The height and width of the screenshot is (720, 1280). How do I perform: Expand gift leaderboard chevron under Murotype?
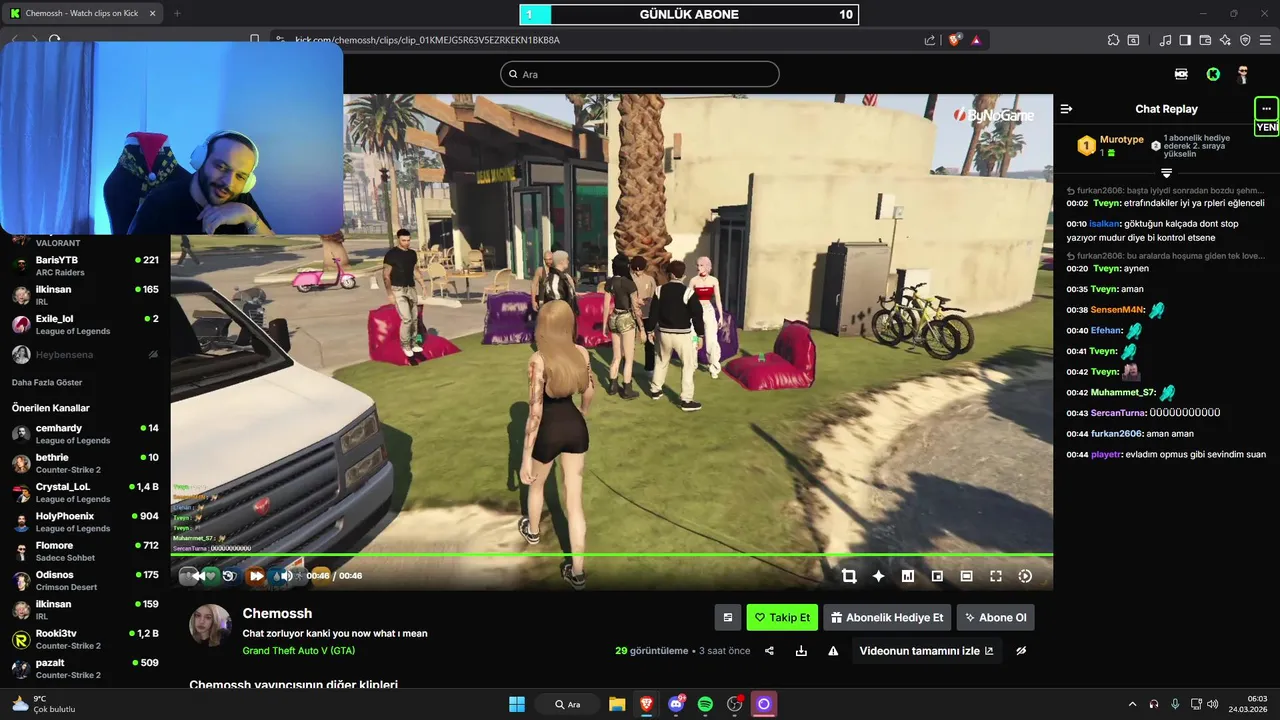[x=1166, y=174]
